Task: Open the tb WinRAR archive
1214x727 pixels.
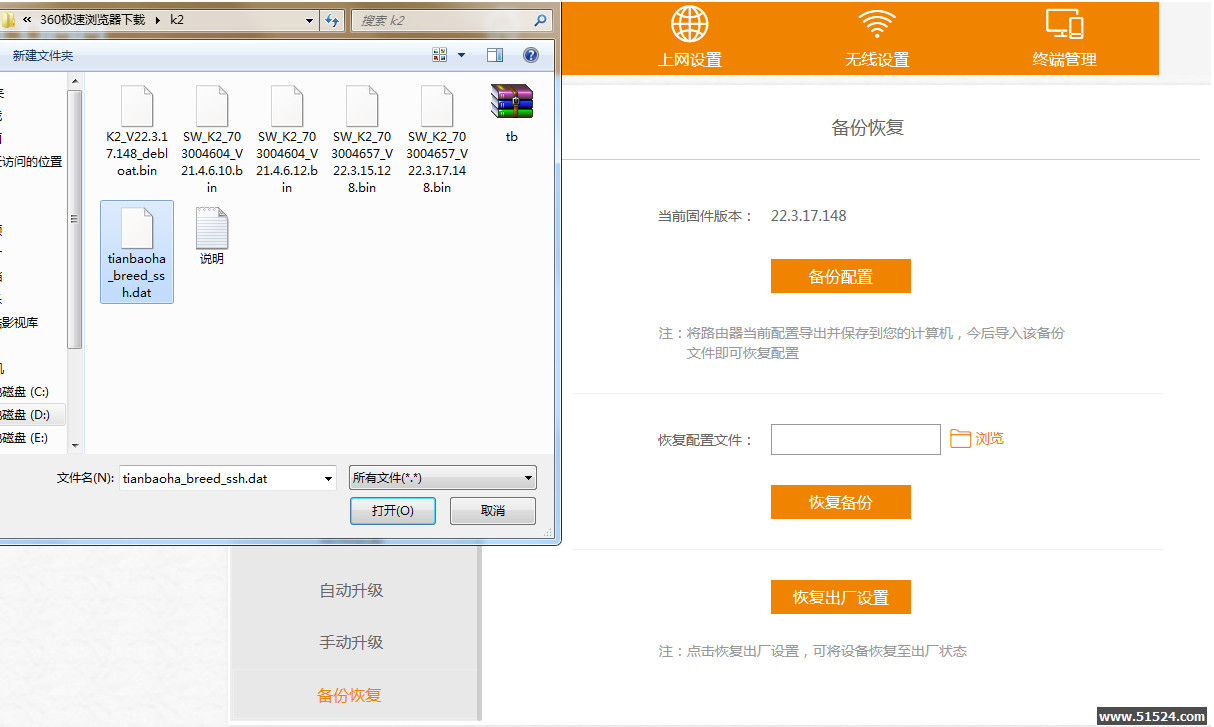Action: 511,101
